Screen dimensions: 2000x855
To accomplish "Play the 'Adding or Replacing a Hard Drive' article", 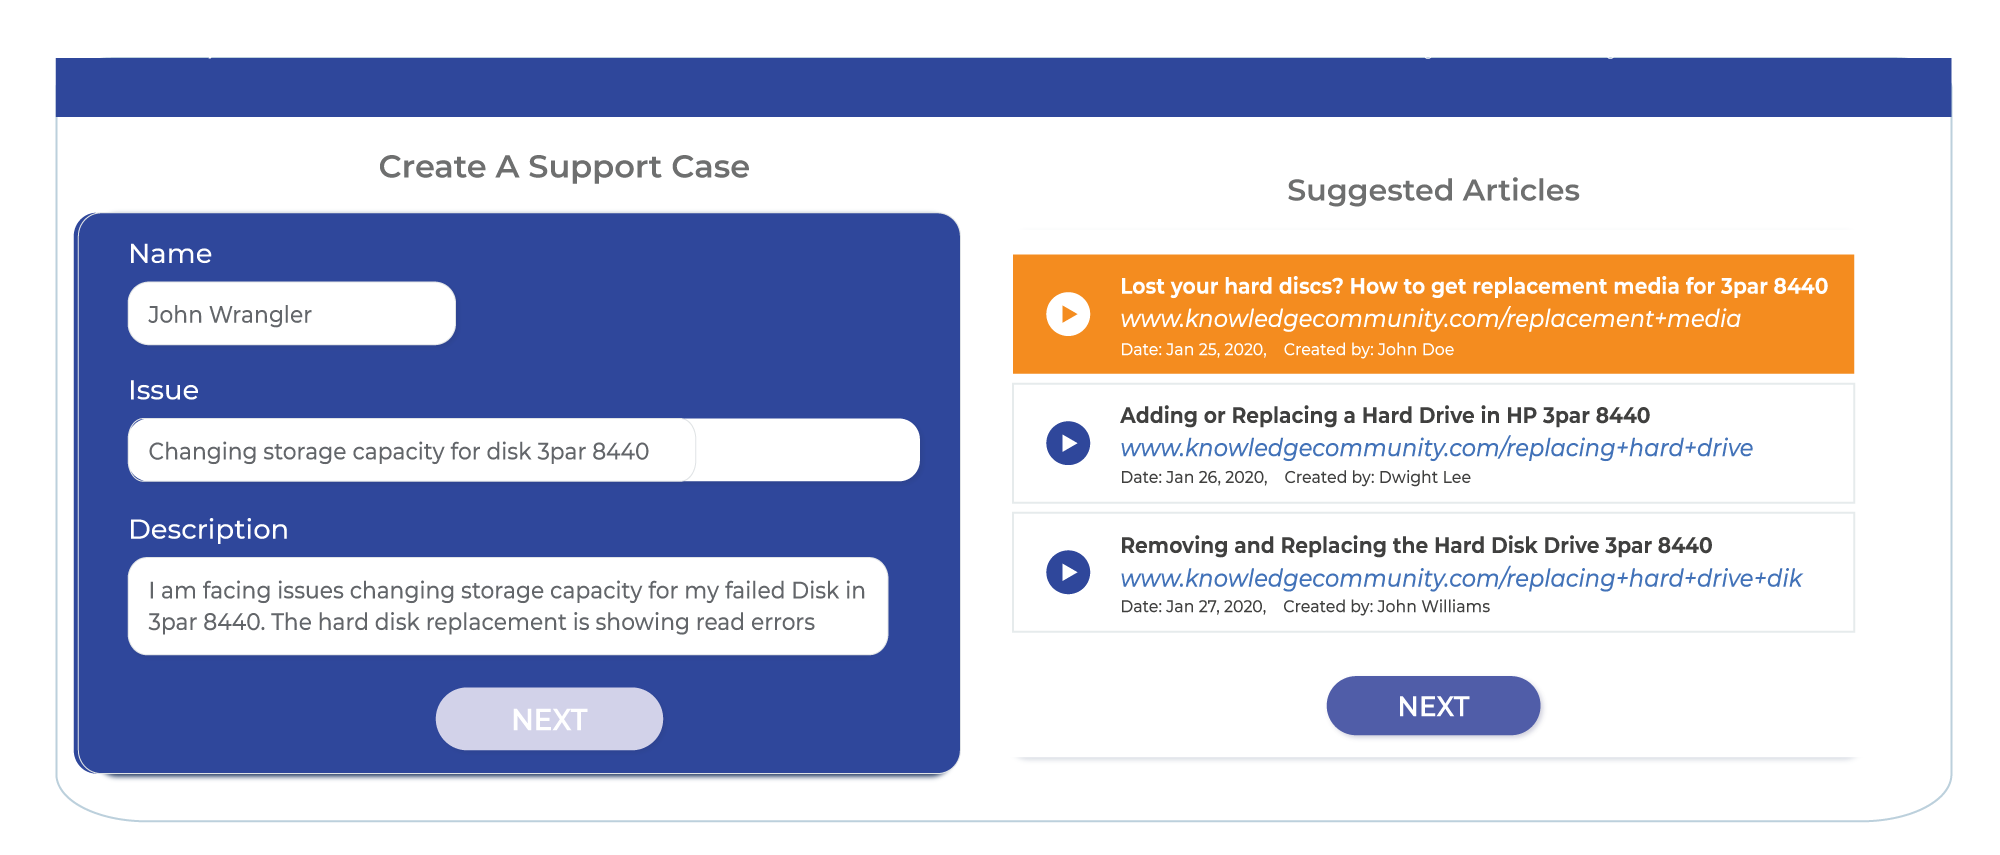I will pos(1068,443).
